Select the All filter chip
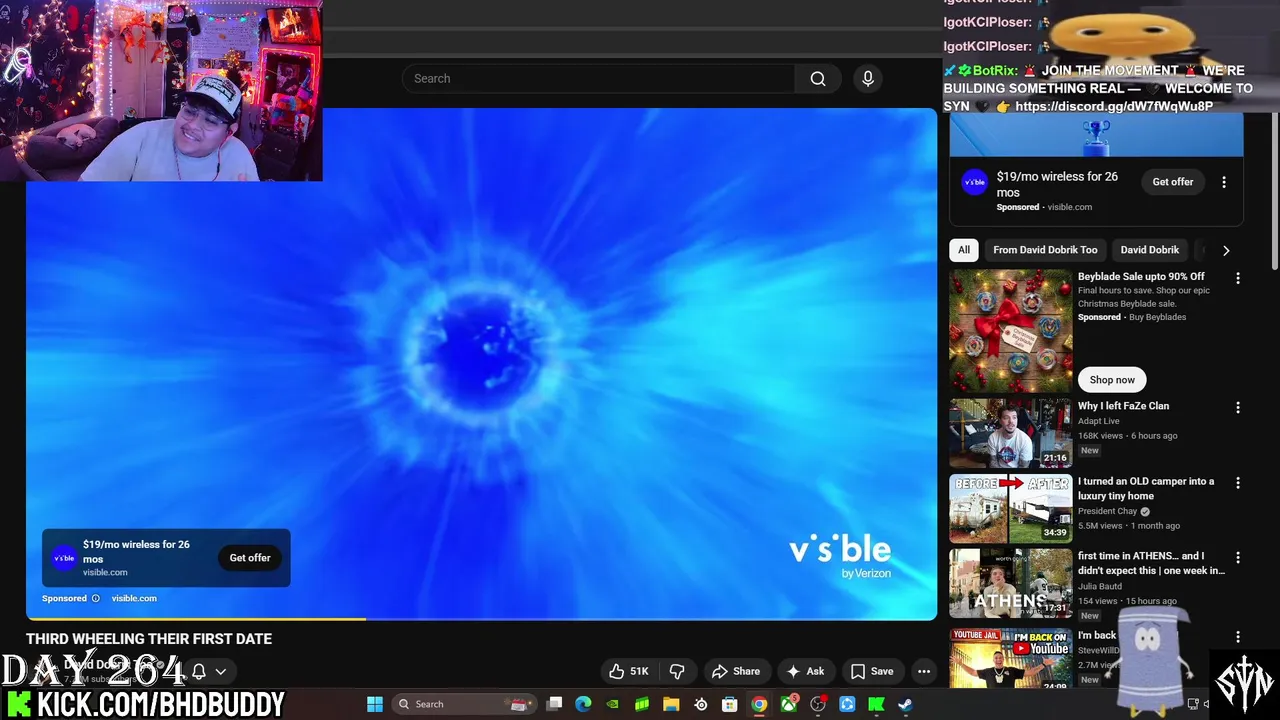Screen dimensions: 1280x720 click(964, 250)
